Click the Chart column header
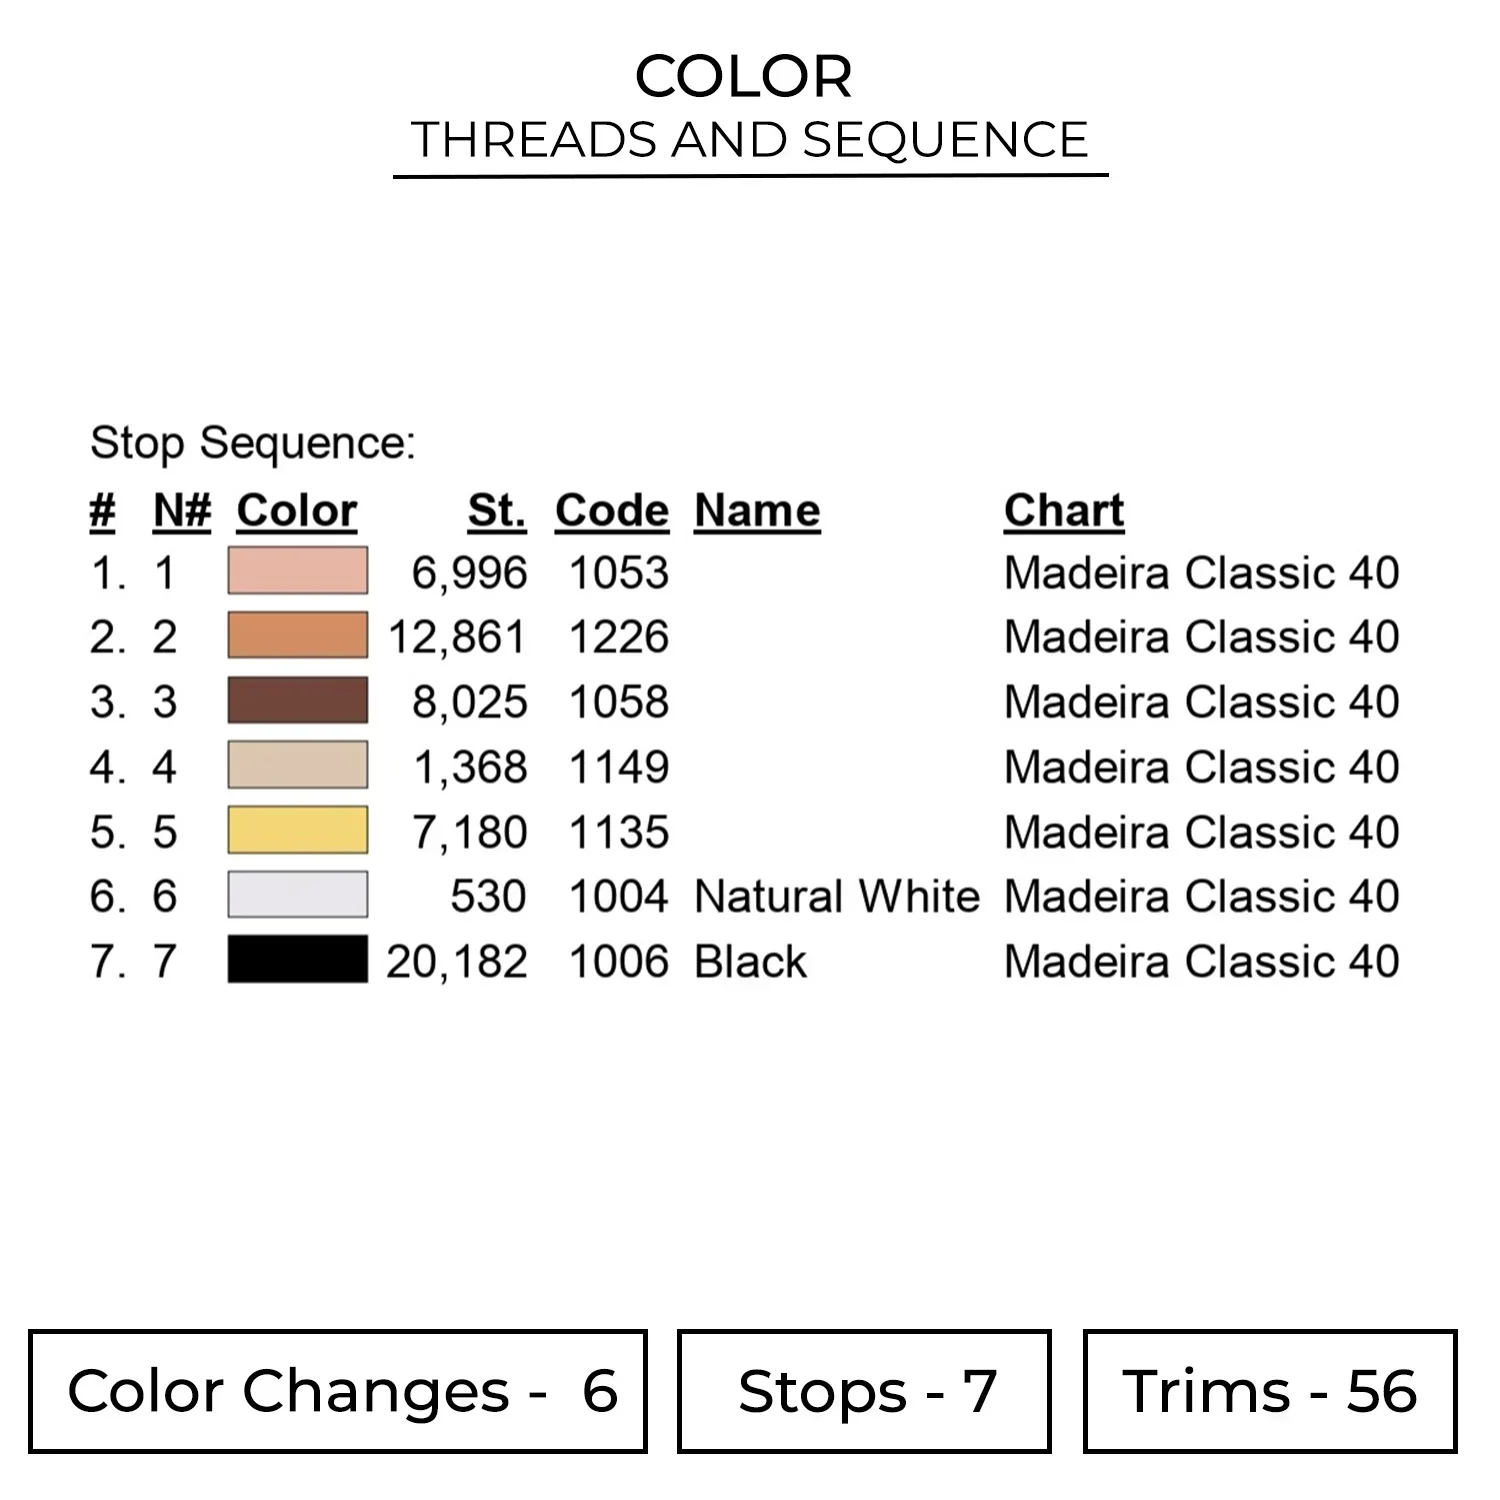The height and width of the screenshot is (1500, 1500). point(1063,511)
